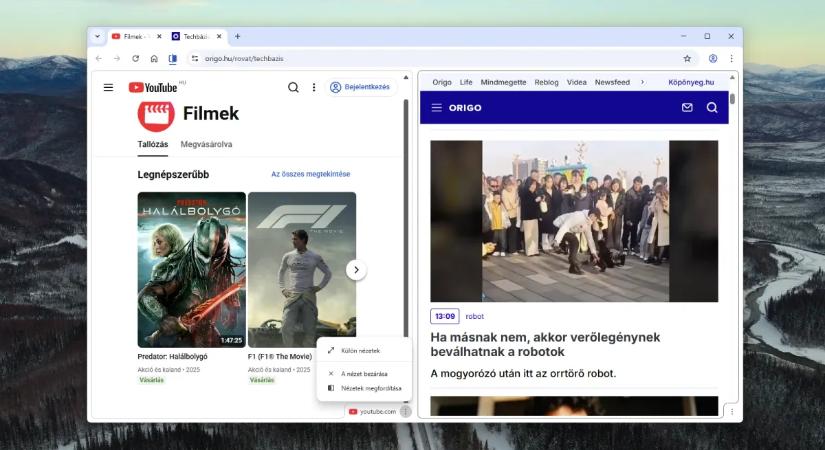Expand more sites with nav chevron
This screenshot has height=450, width=825.
tap(642, 83)
